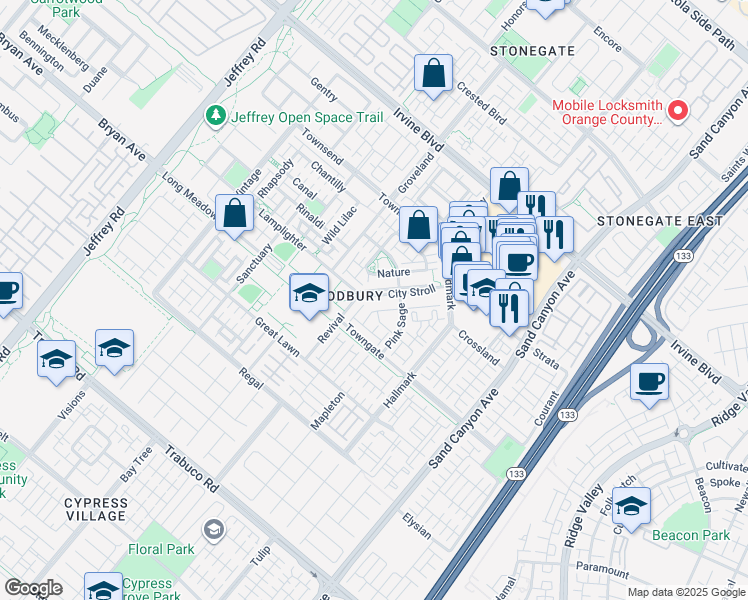Click the coffee marker east of Route 133
This screenshot has width=748, height=600.
tap(649, 385)
